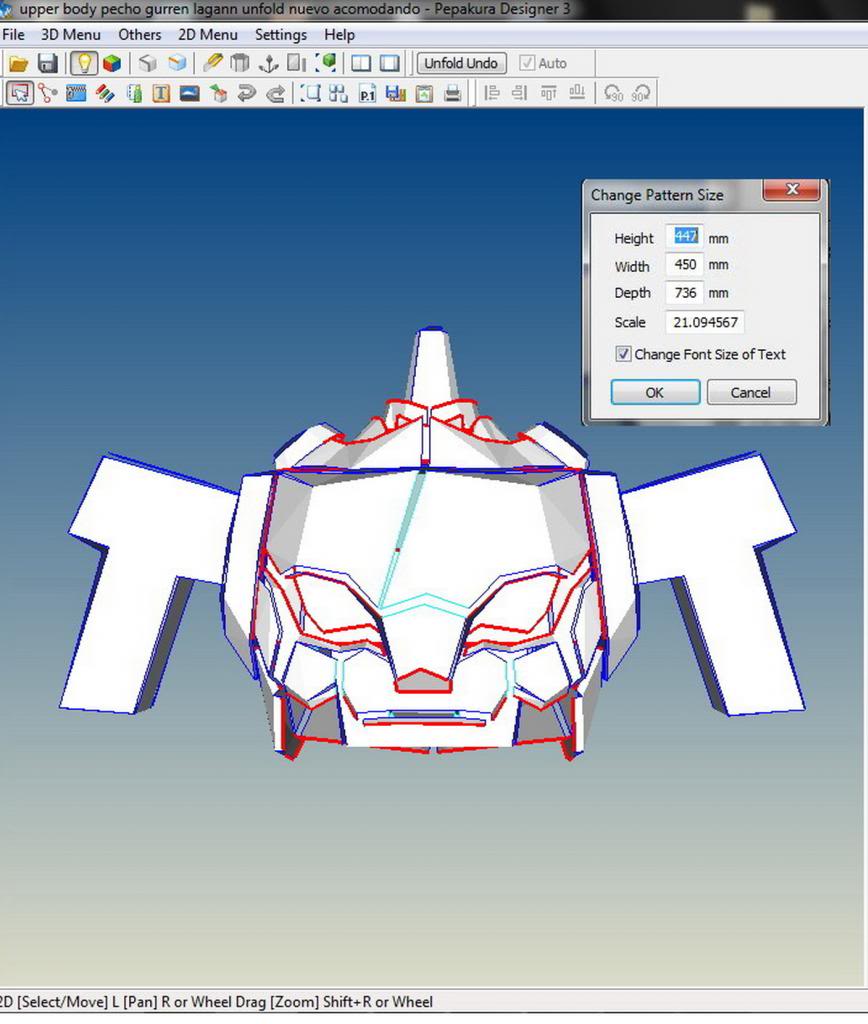This screenshot has height=1024, width=868.
Task: Click the undo curved arrow icon
Action: click(246, 93)
